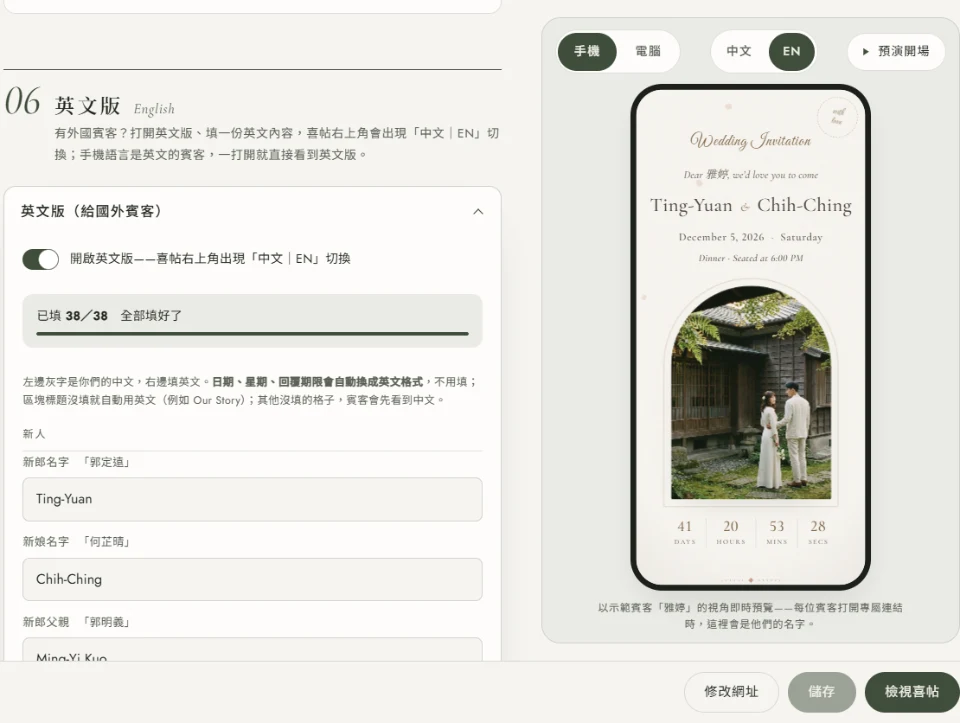Click Ting-Yuan & Chih-Ching names in preview
The width and height of the screenshot is (960, 723).
pyautogui.click(x=751, y=205)
